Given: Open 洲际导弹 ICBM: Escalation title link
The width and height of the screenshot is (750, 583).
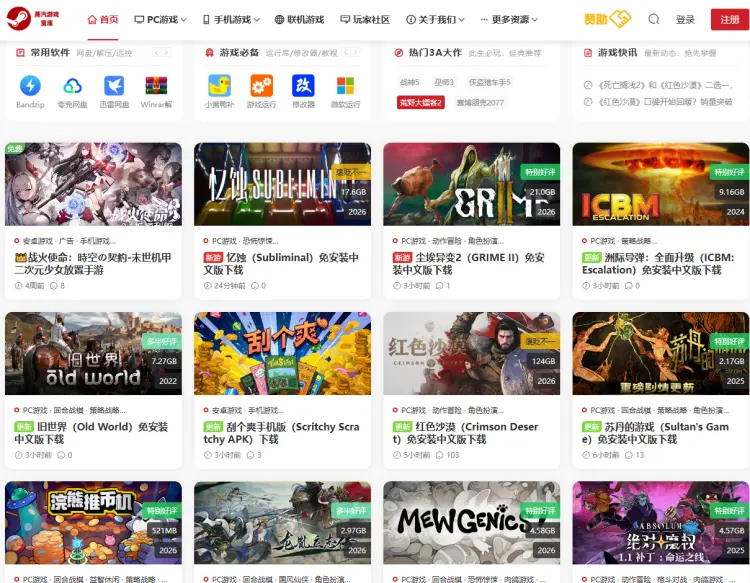Looking at the screenshot, I should click(658, 264).
